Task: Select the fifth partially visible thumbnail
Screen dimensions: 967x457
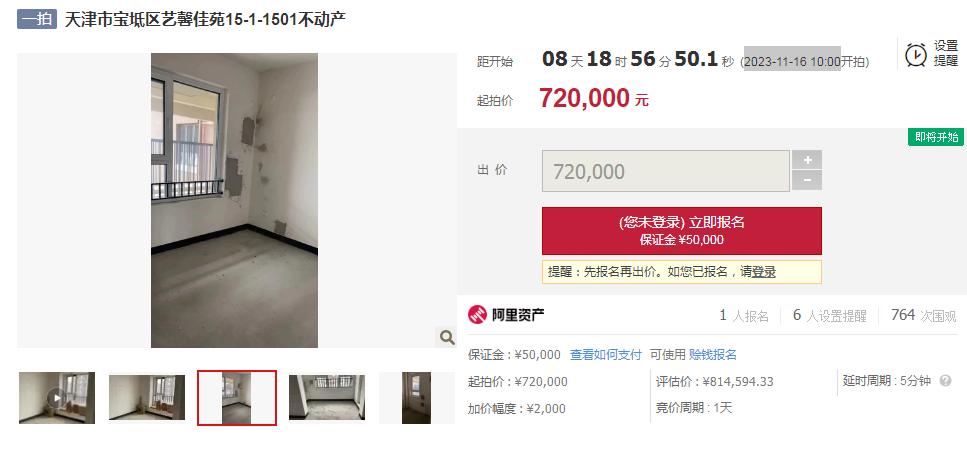Action: (417, 398)
